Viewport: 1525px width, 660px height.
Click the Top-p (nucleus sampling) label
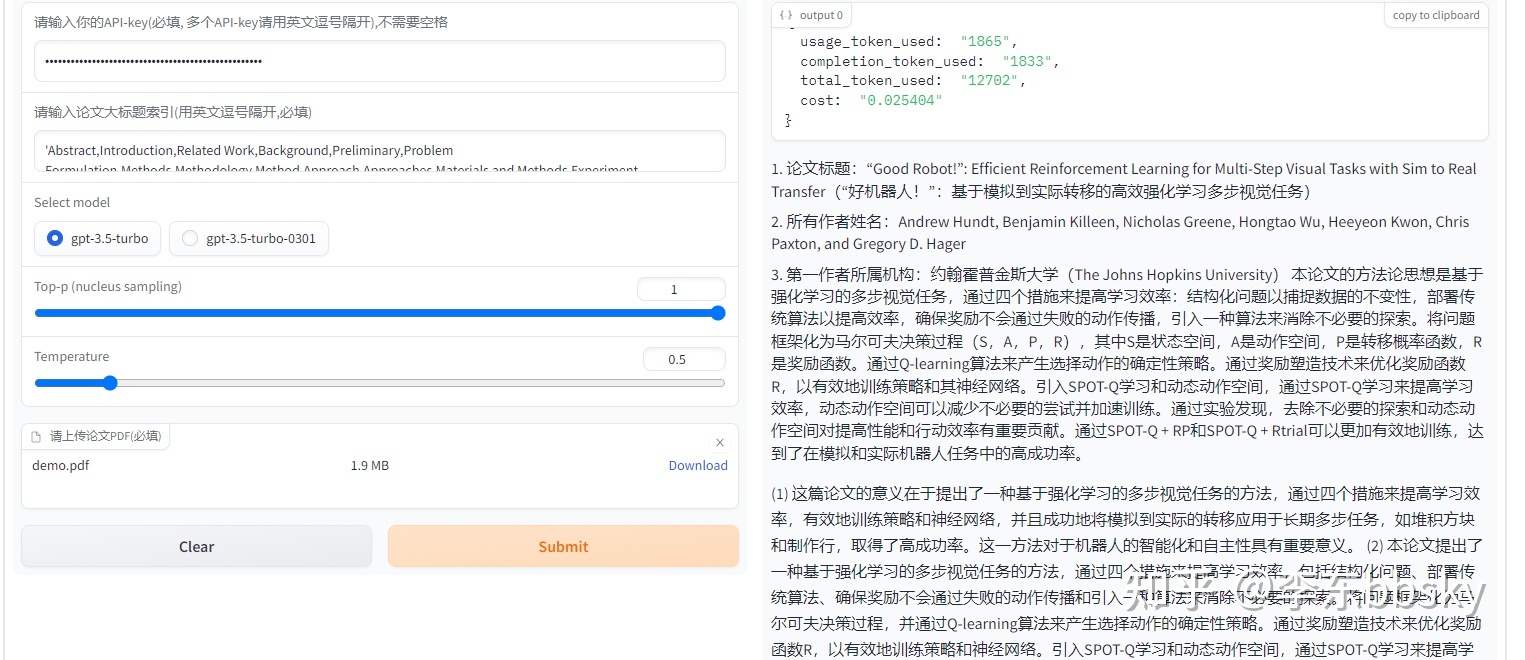(x=108, y=286)
